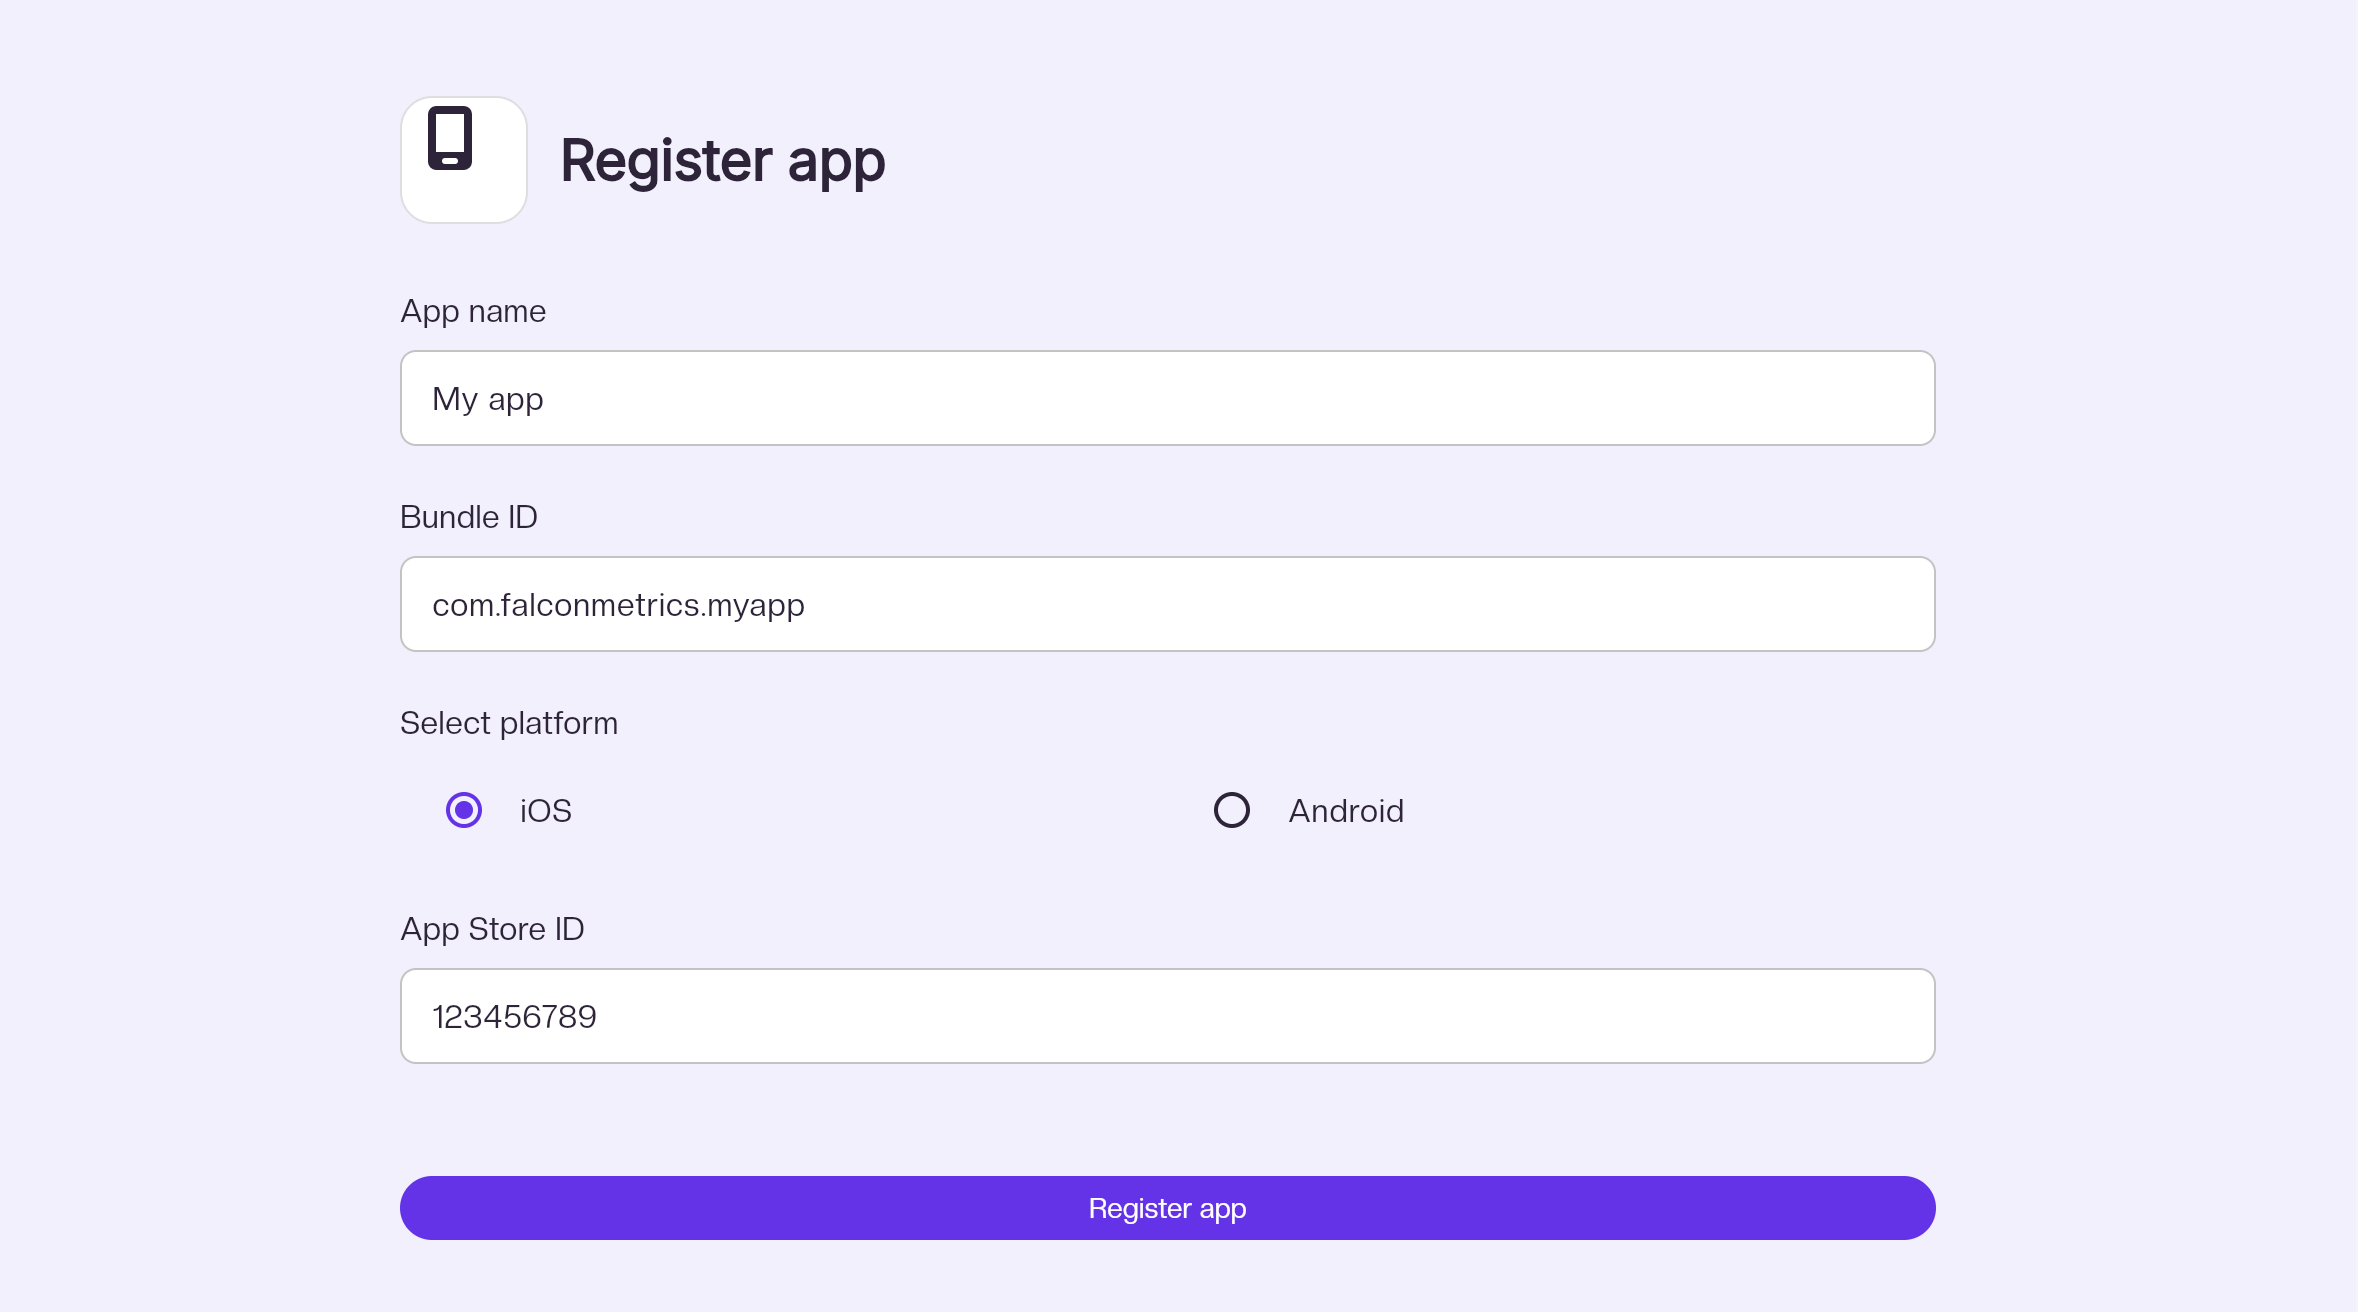Click the App Store ID label

492,929
